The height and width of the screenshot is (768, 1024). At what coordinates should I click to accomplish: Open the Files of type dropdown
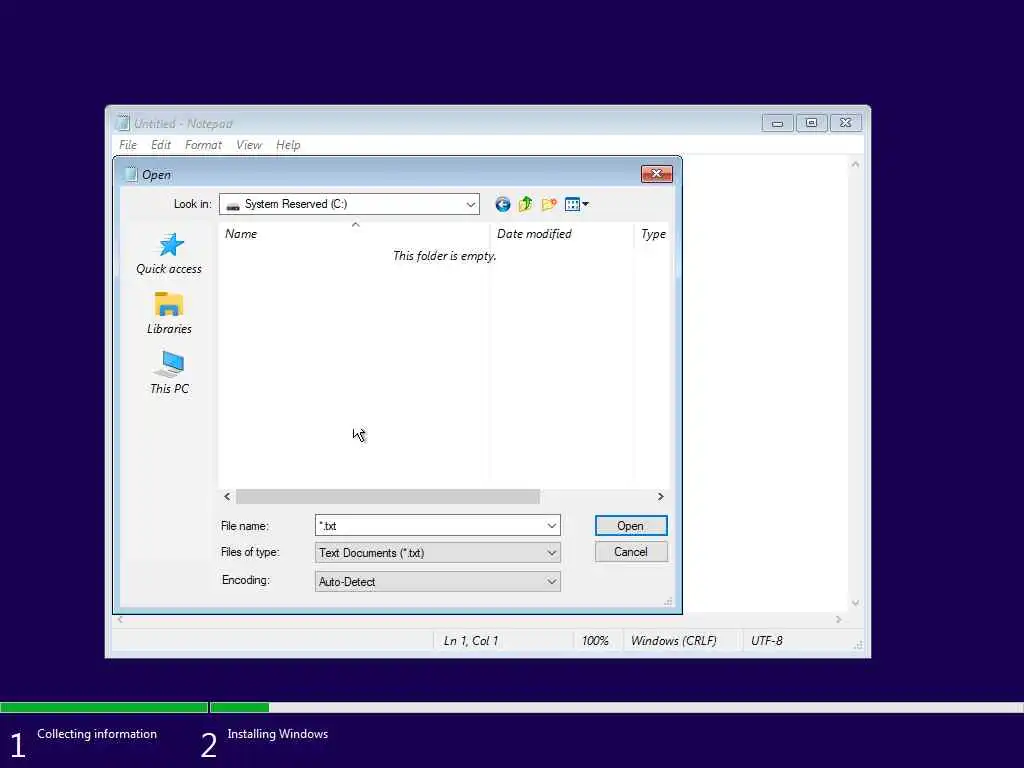tap(438, 552)
